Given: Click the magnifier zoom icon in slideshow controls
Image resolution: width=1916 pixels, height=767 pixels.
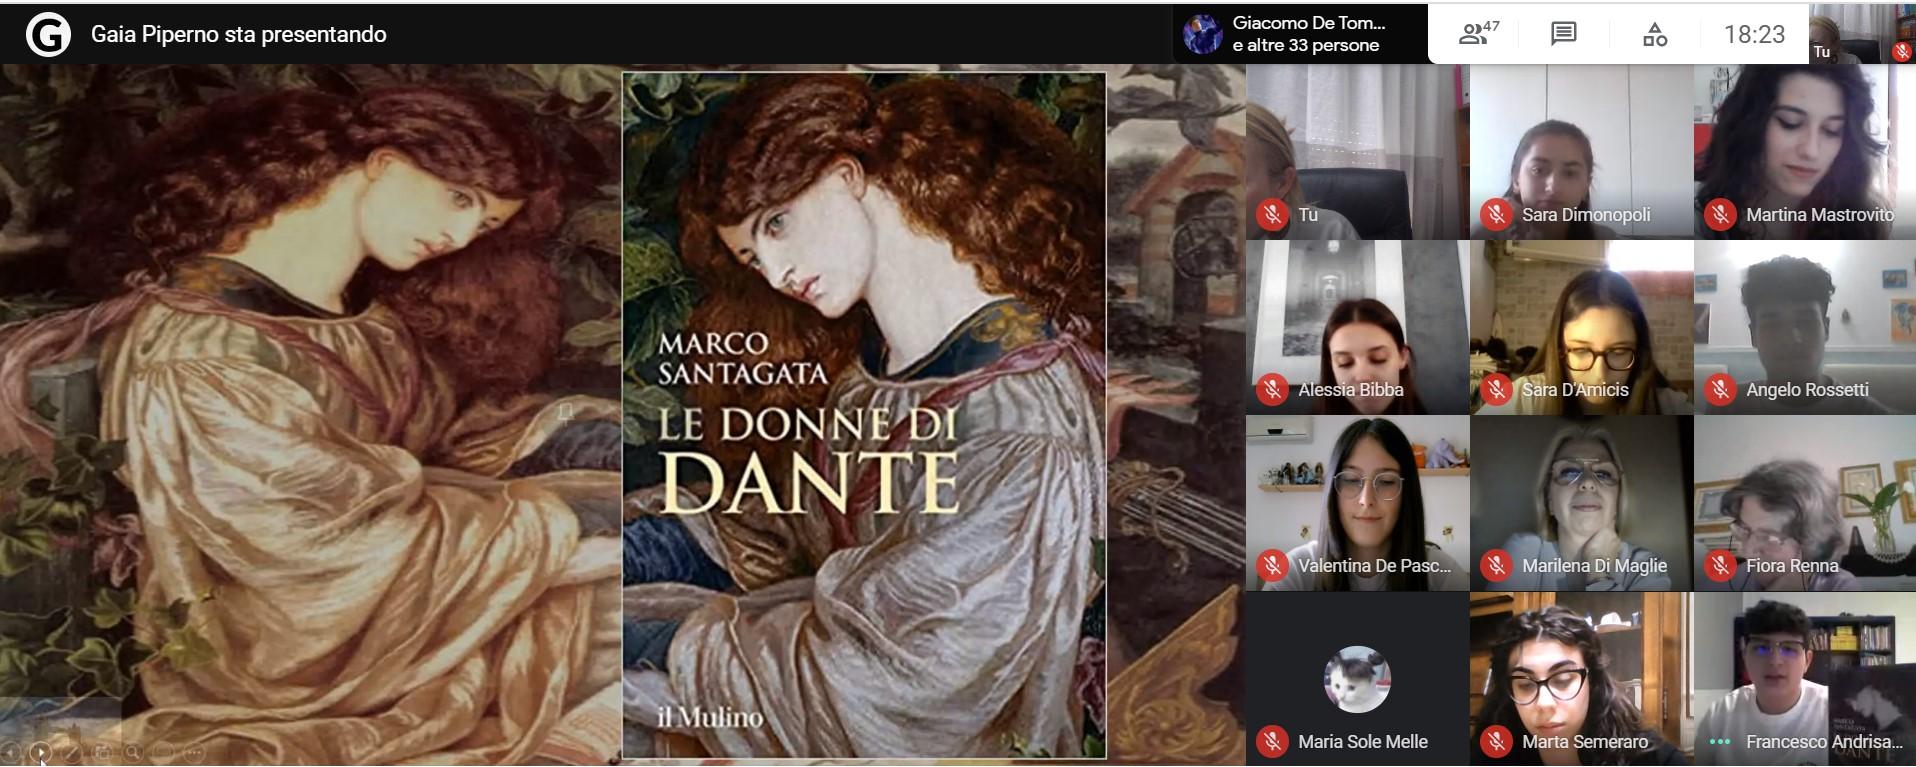Looking at the screenshot, I should [x=133, y=753].
